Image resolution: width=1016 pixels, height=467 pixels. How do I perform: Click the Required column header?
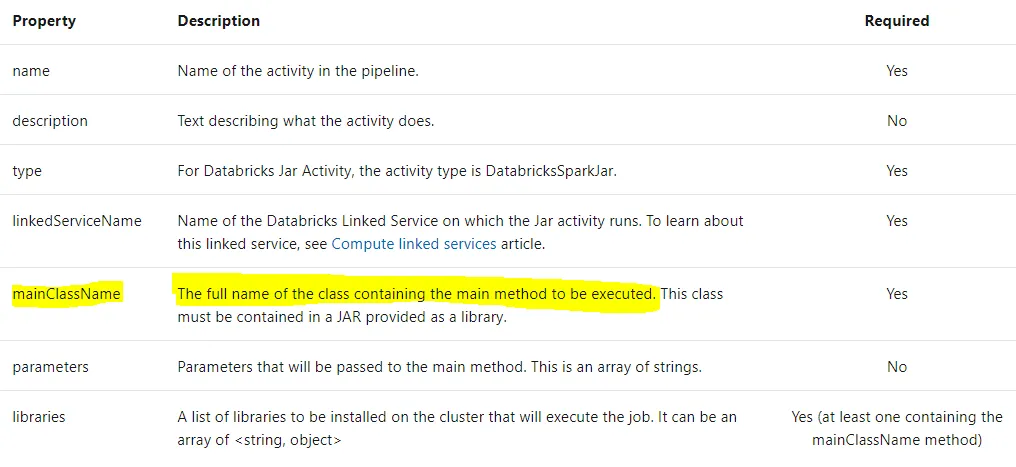point(897,21)
